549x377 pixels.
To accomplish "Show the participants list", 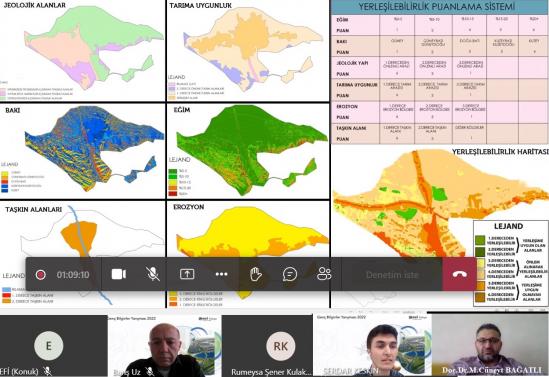I will point(324,274).
